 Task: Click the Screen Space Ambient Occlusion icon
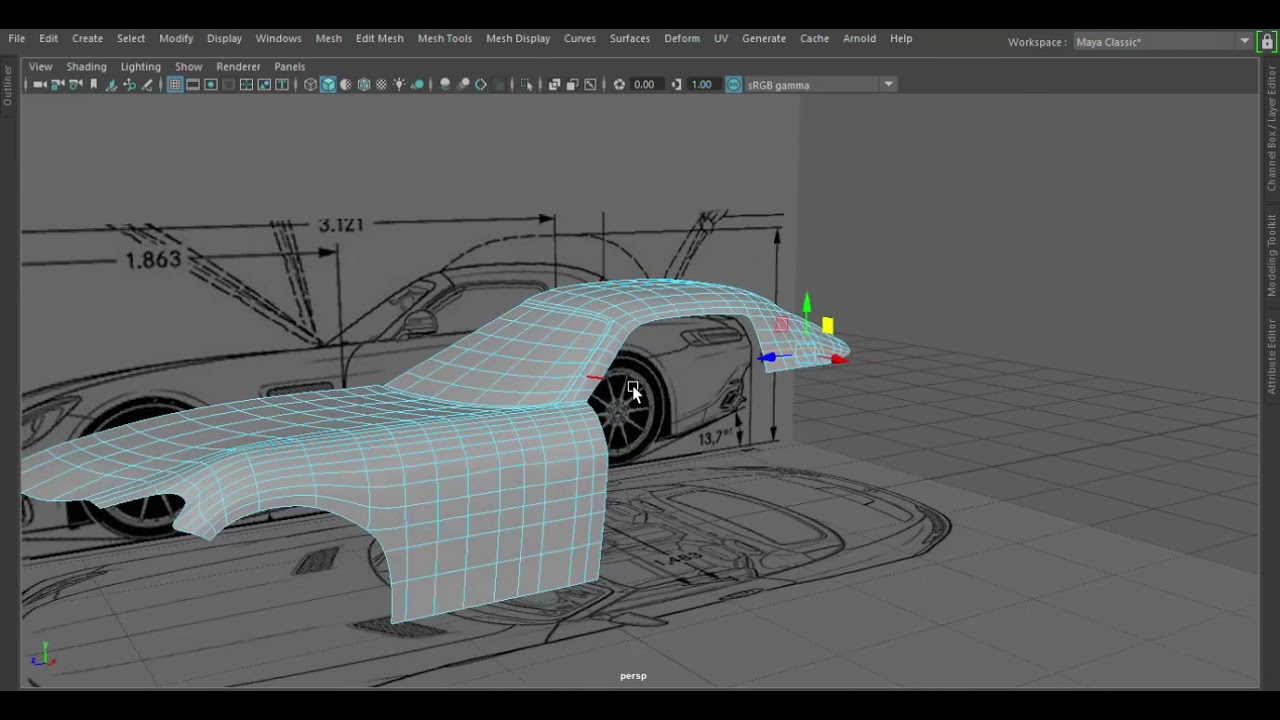pyautogui.click(x=445, y=85)
